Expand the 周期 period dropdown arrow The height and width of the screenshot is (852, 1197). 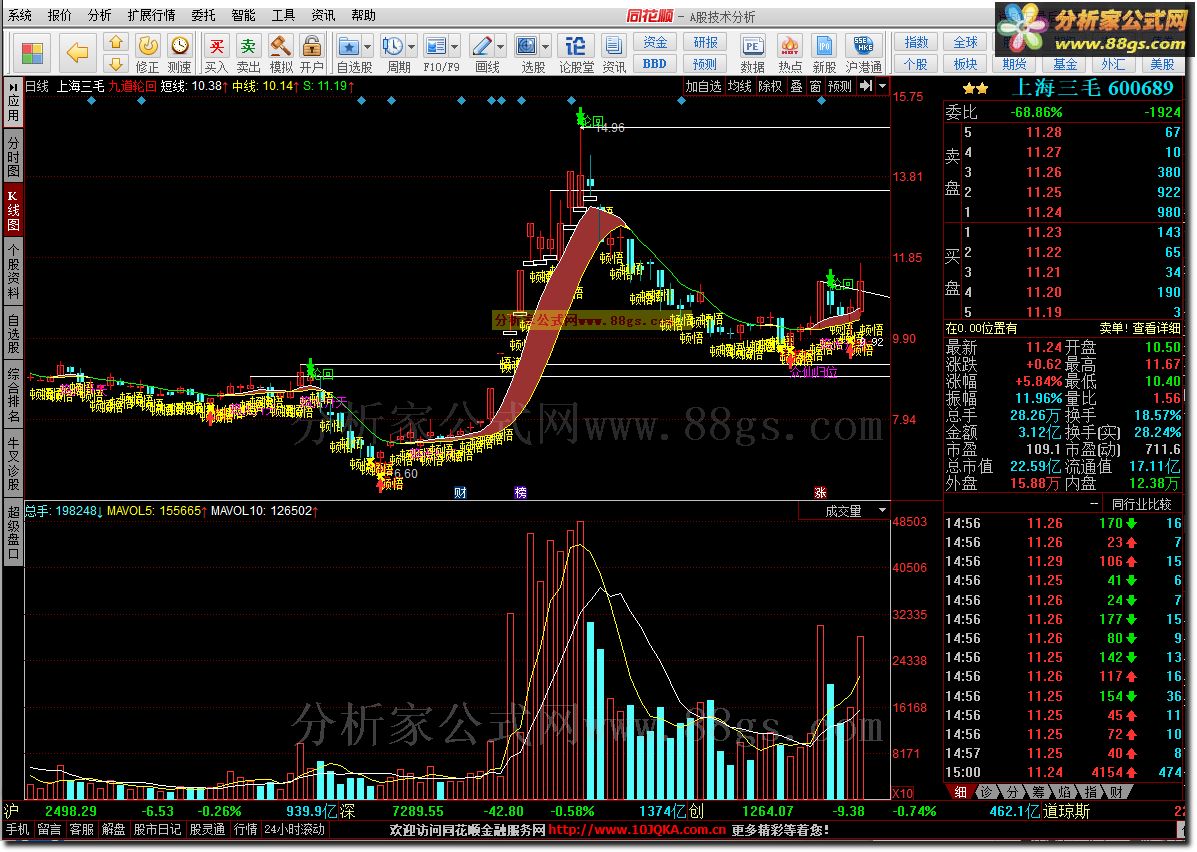coord(412,47)
